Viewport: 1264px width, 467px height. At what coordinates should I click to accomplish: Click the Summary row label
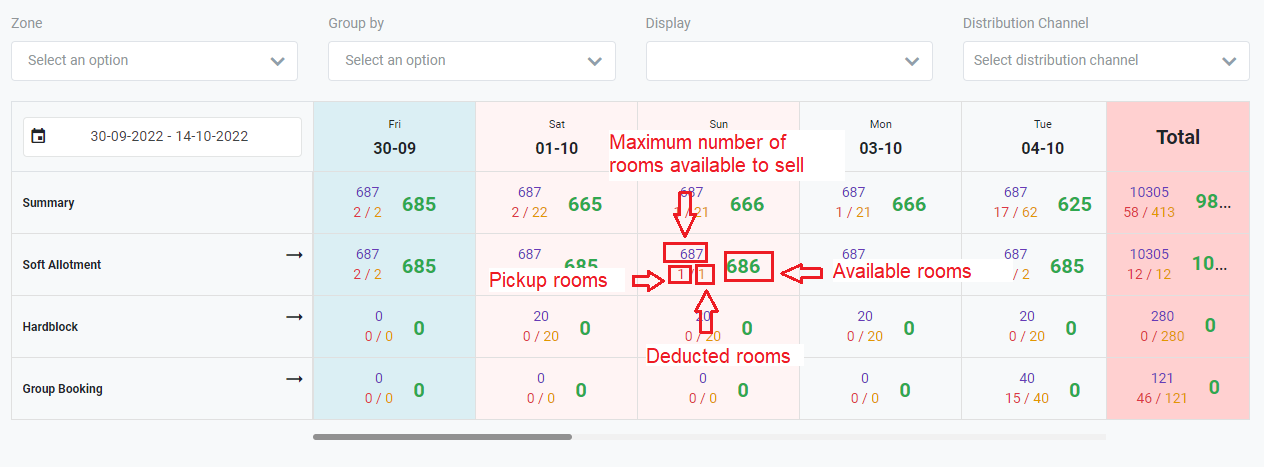(49, 203)
